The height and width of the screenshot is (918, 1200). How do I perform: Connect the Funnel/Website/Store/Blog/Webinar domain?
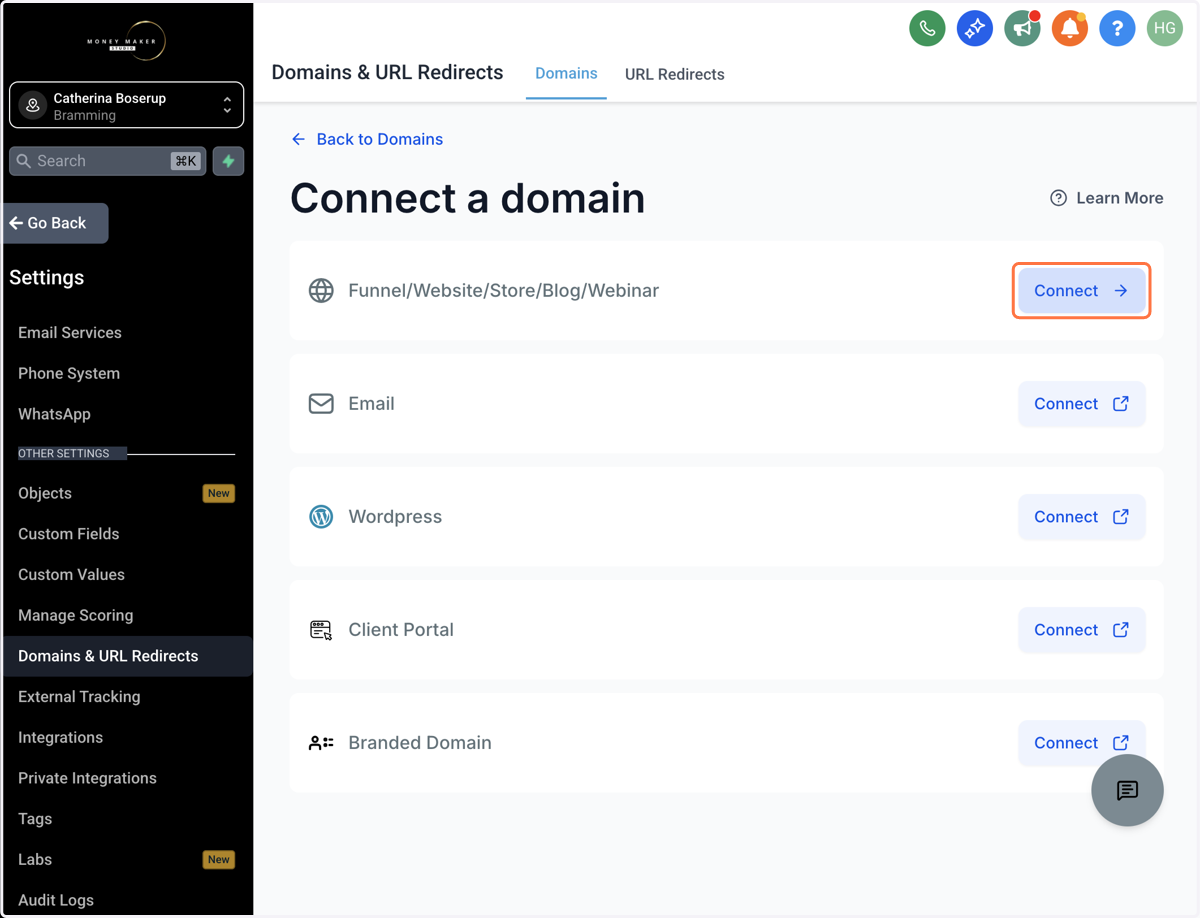tap(1081, 291)
